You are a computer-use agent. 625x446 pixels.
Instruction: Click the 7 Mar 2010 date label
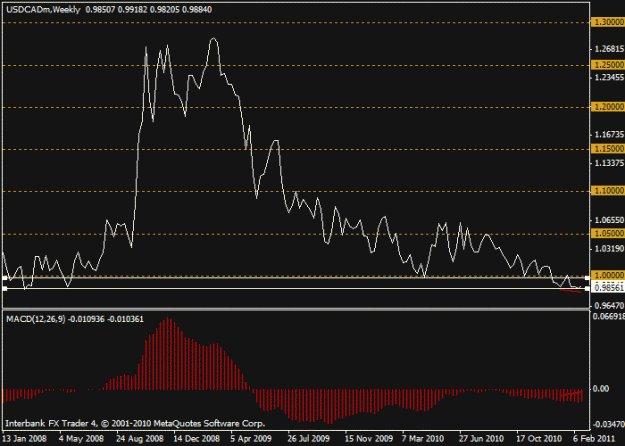point(423,439)
